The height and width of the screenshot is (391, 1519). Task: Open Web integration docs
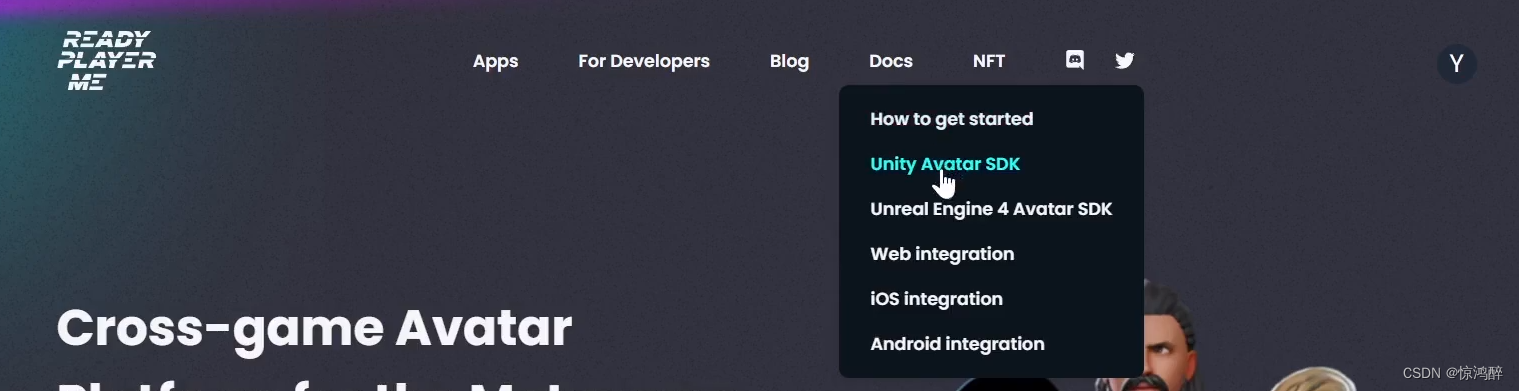[x=942, y=254]
